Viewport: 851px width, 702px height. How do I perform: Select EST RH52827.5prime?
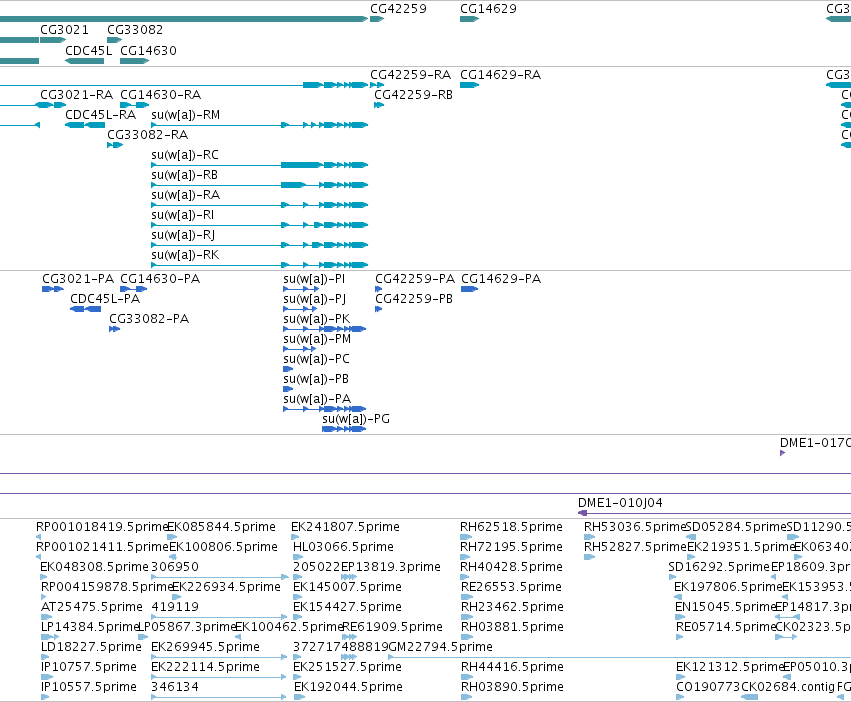pos(636,547)
